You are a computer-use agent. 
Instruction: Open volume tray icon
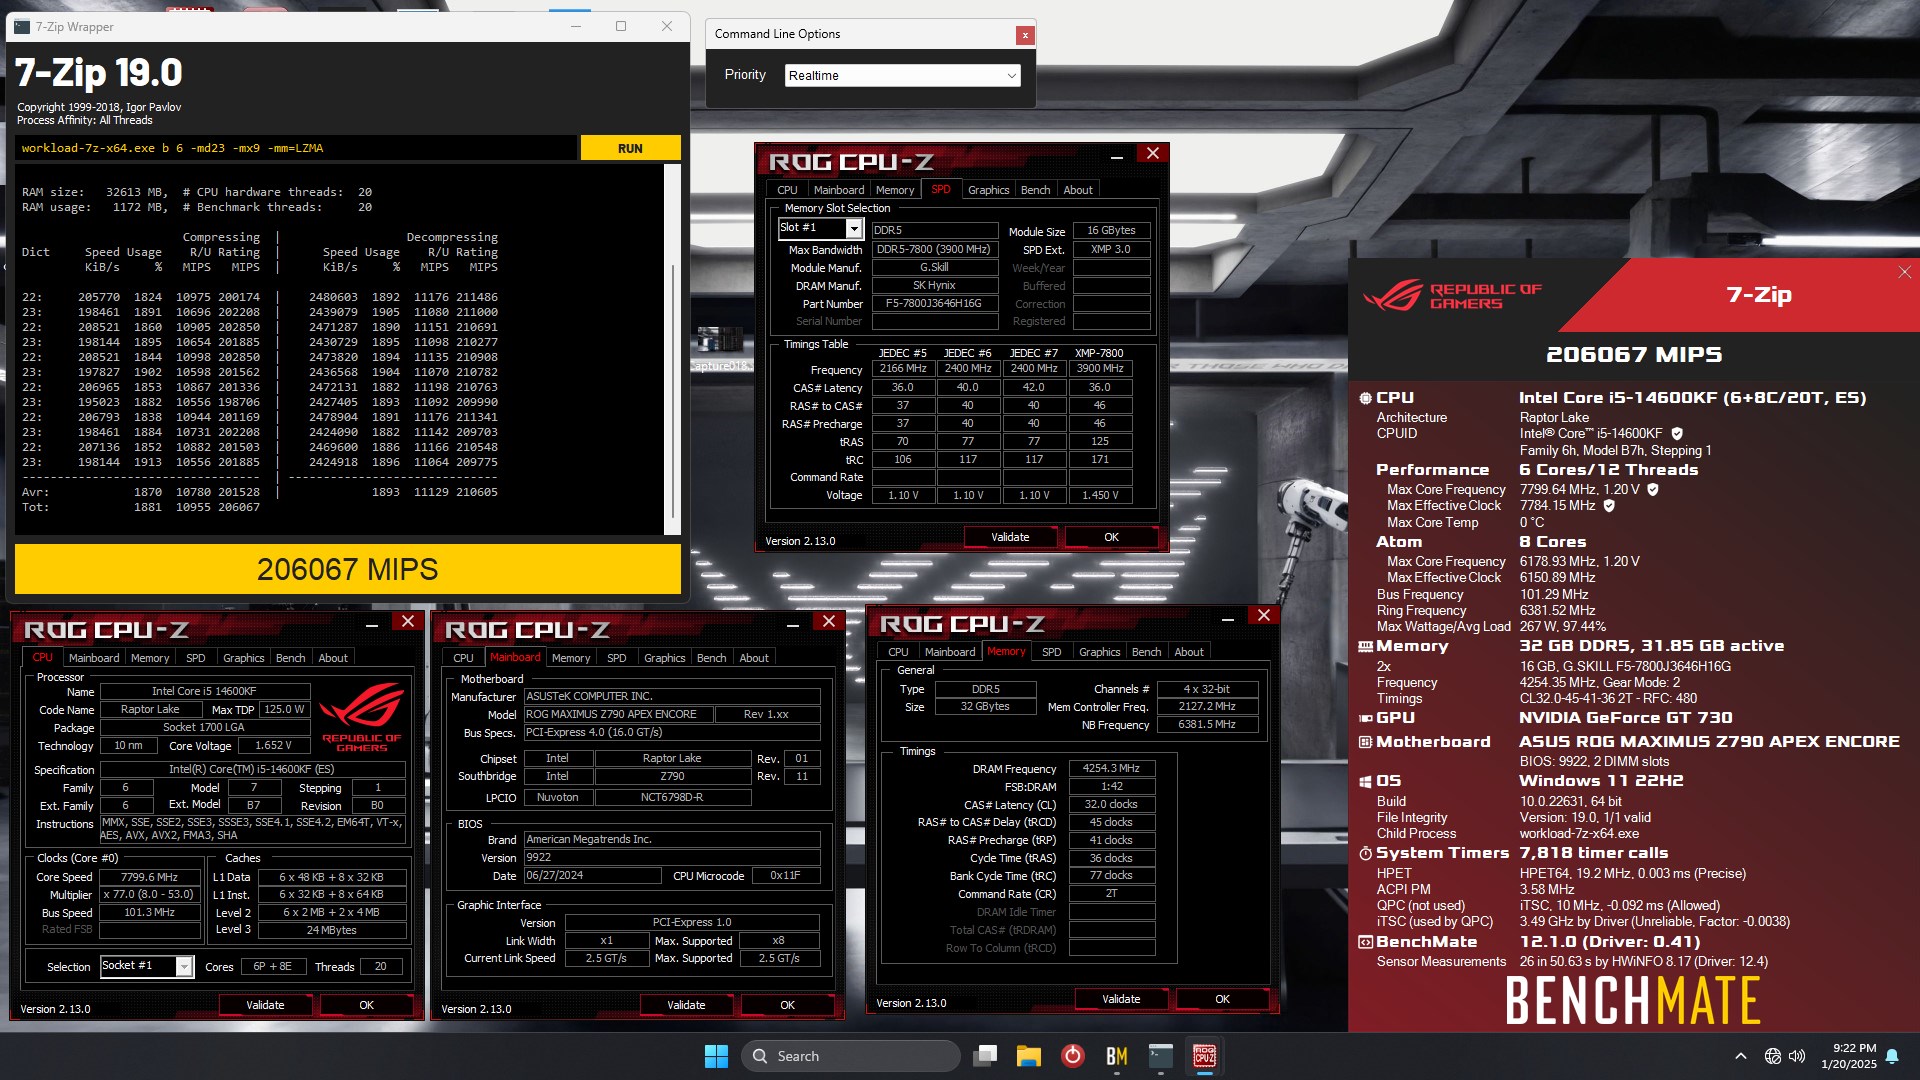click(1797, 1056)
